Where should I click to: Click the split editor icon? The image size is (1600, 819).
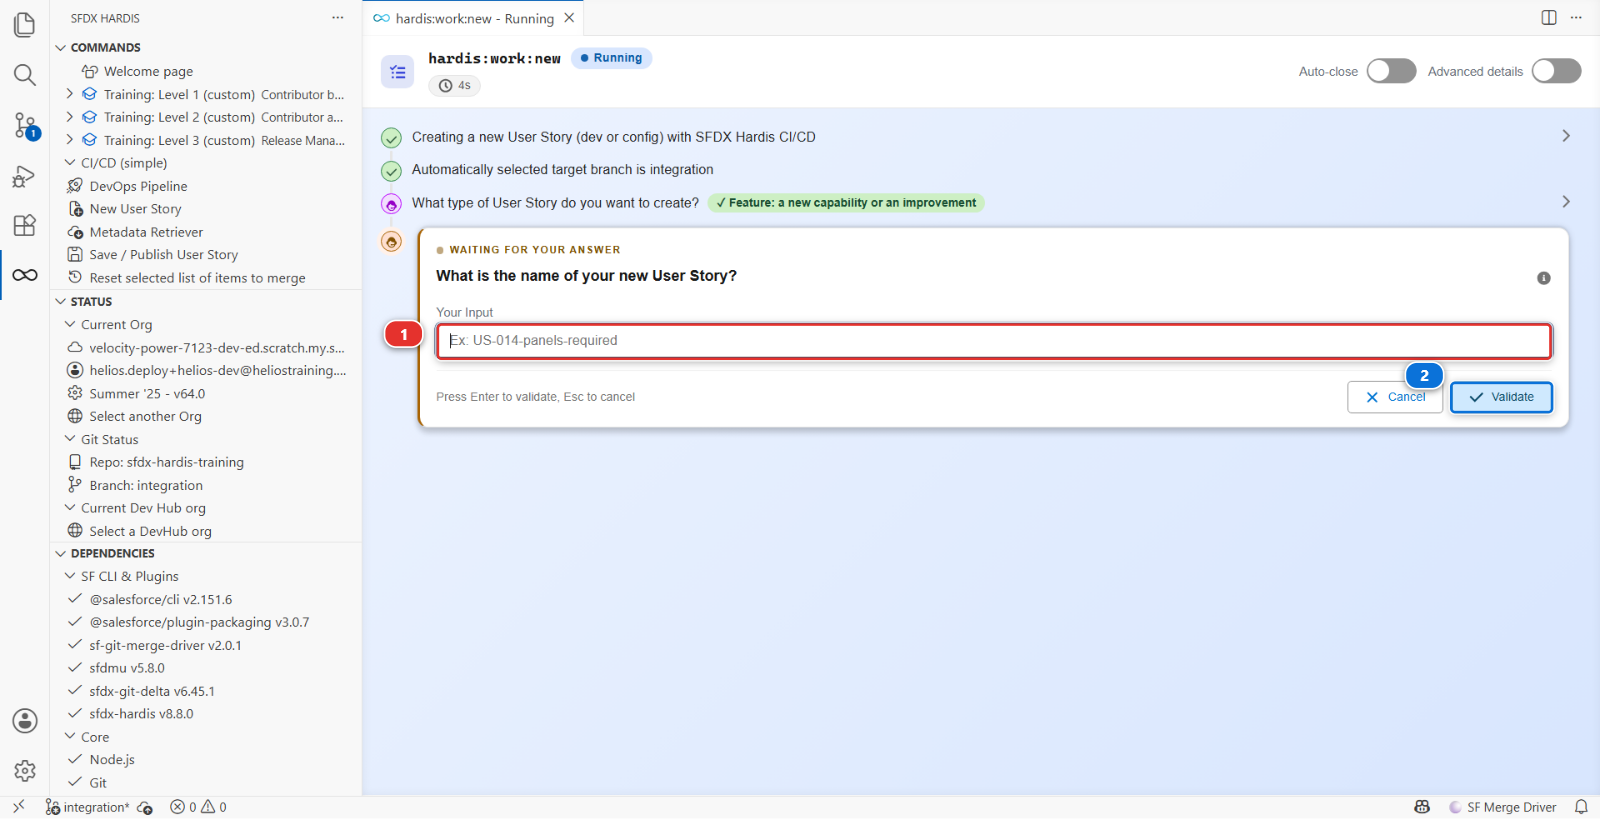[1549, 17]
